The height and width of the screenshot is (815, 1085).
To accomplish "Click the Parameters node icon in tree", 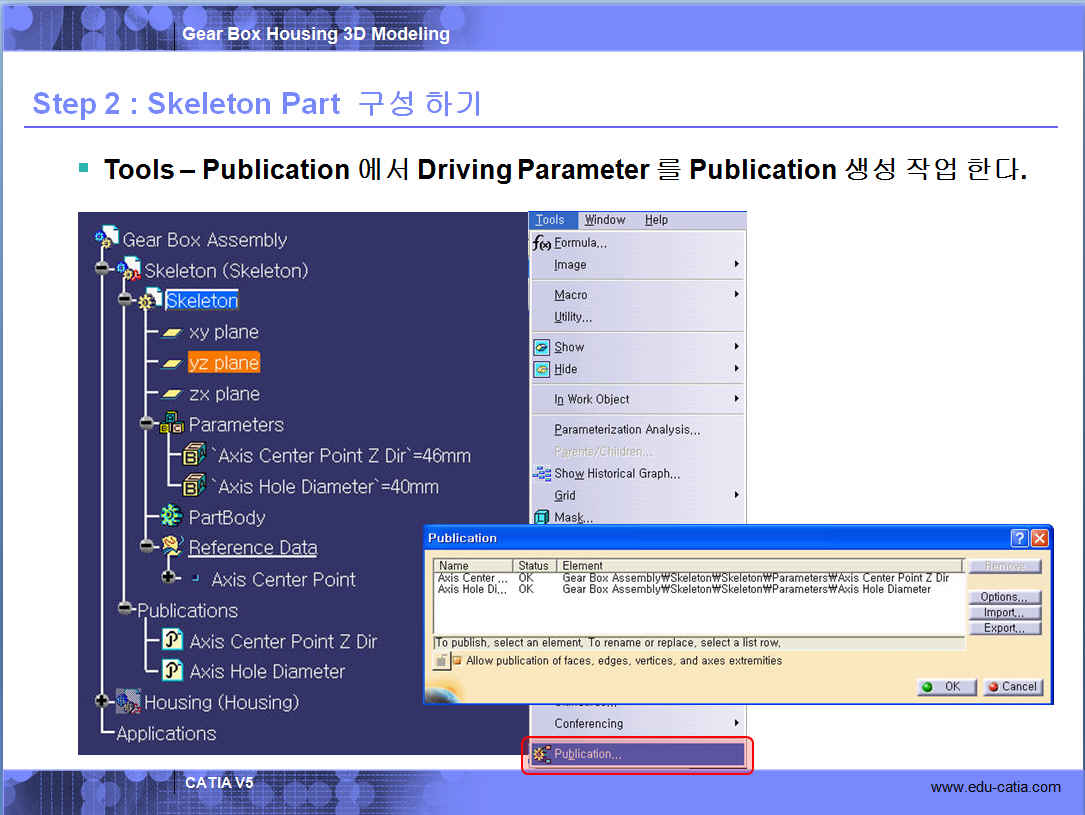I will 171,423.
